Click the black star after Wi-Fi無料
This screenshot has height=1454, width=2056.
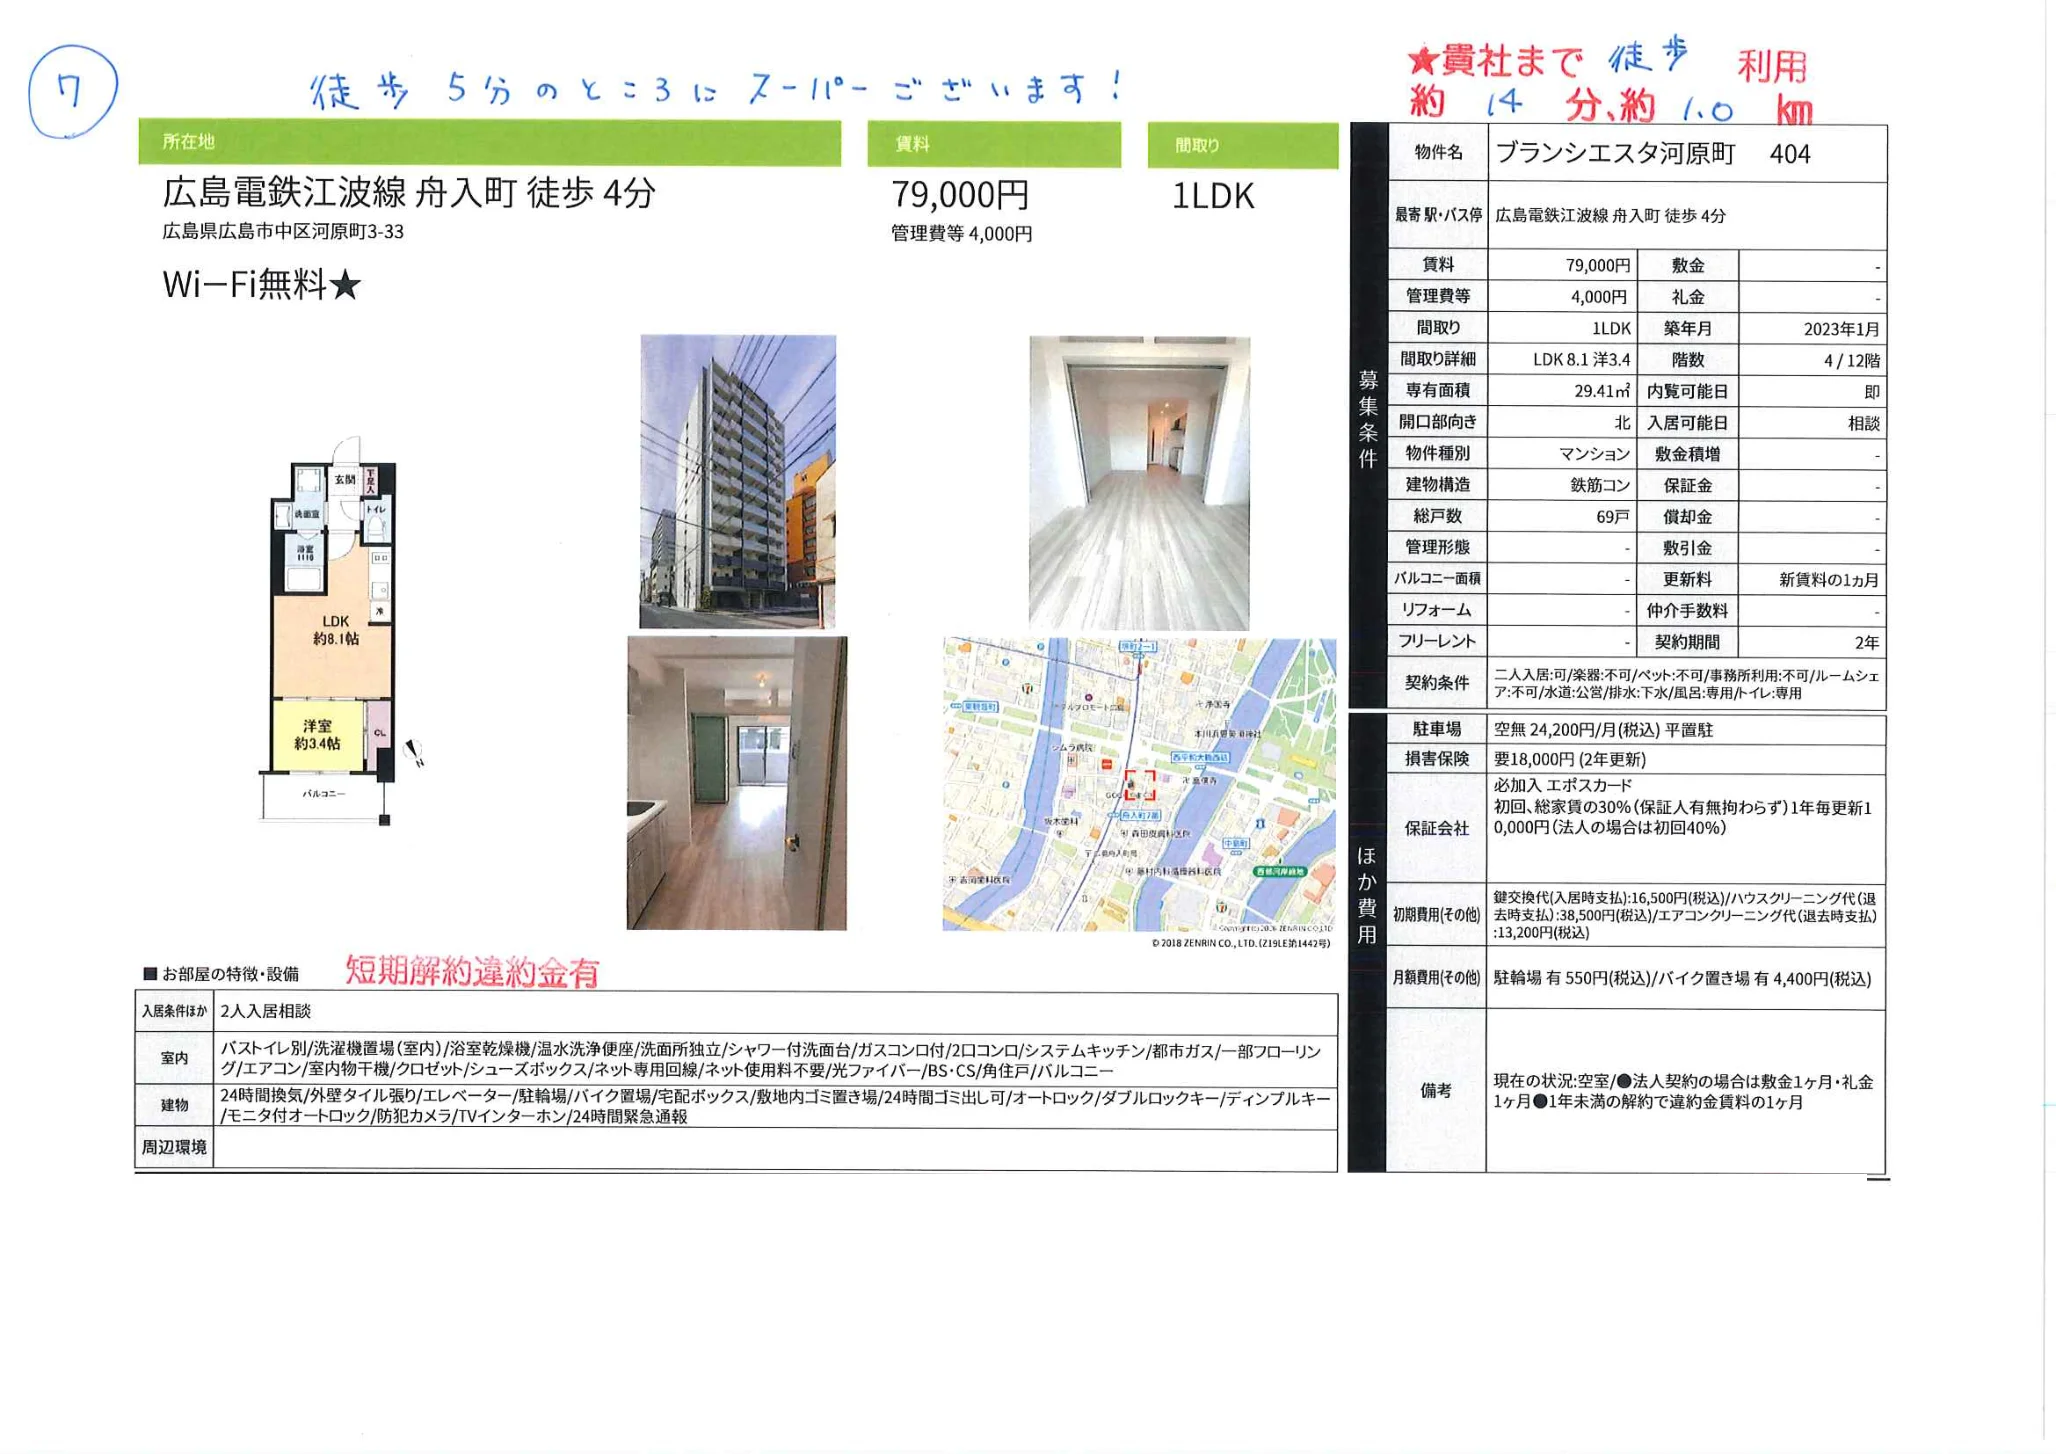pos(345,286)
